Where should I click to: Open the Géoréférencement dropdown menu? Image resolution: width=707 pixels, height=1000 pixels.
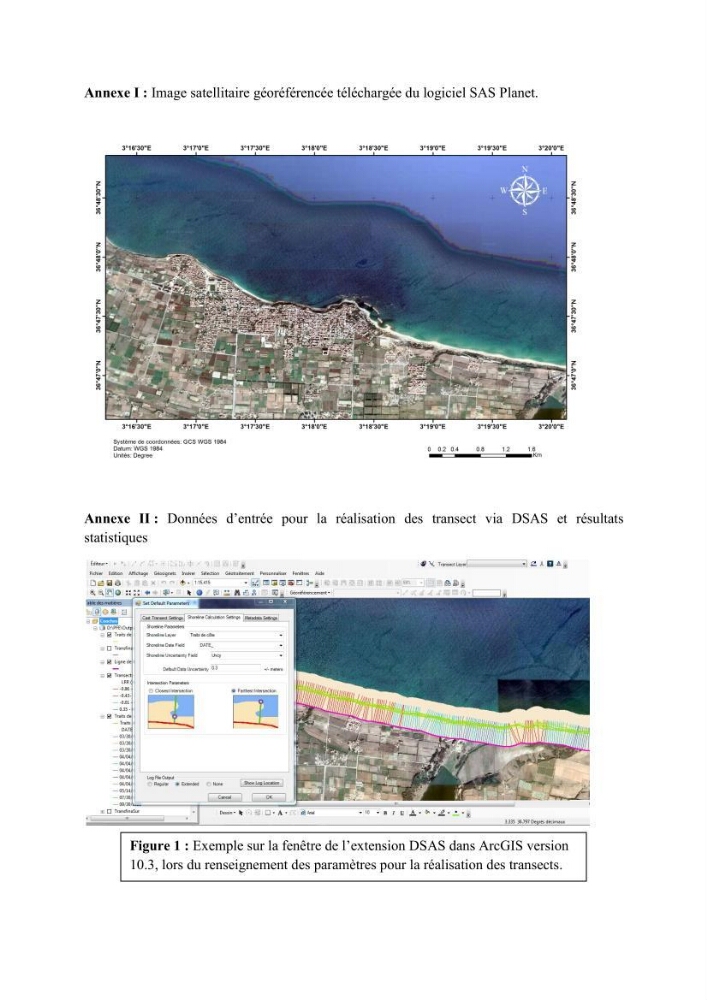tap(310, 592)
